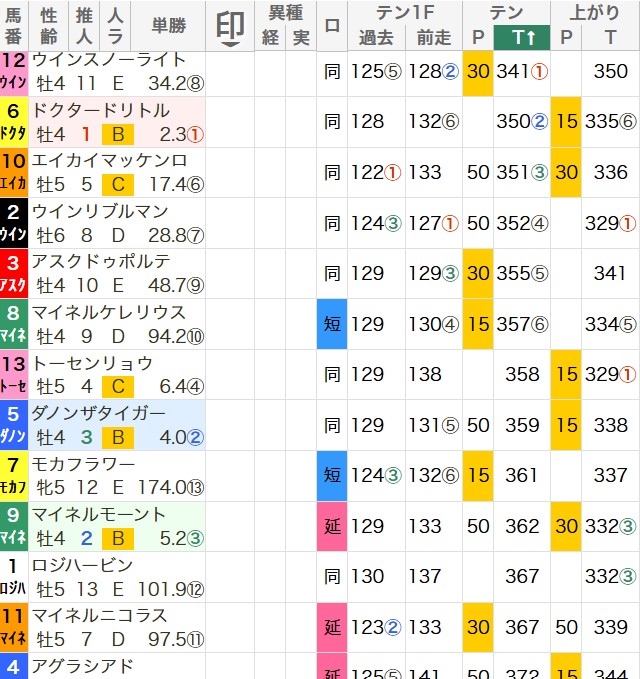Open horse アスクドゥポルテ
Image resolution: width=640 pixels, height=679 pixels.
101,262
